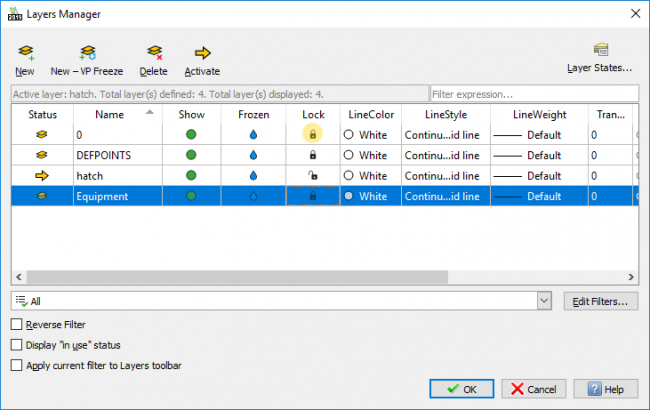Enable Display "in use" status checkbox
Image resolution: width=650 pixels, height=410 pixels.
[17, 345]
